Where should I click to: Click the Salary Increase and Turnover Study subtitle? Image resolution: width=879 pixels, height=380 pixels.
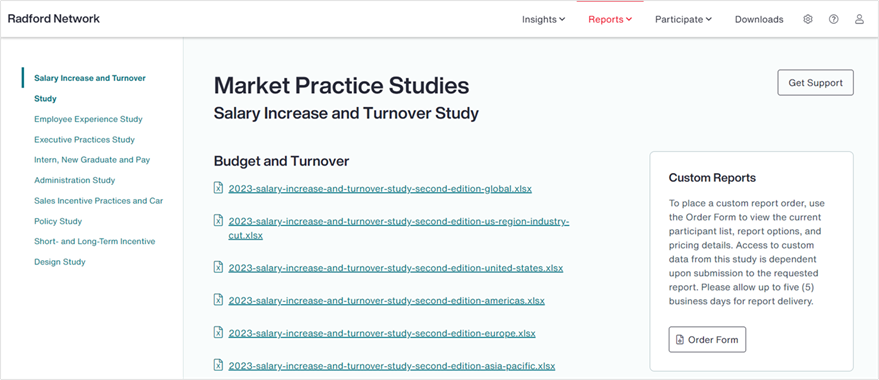coord(346,114)
